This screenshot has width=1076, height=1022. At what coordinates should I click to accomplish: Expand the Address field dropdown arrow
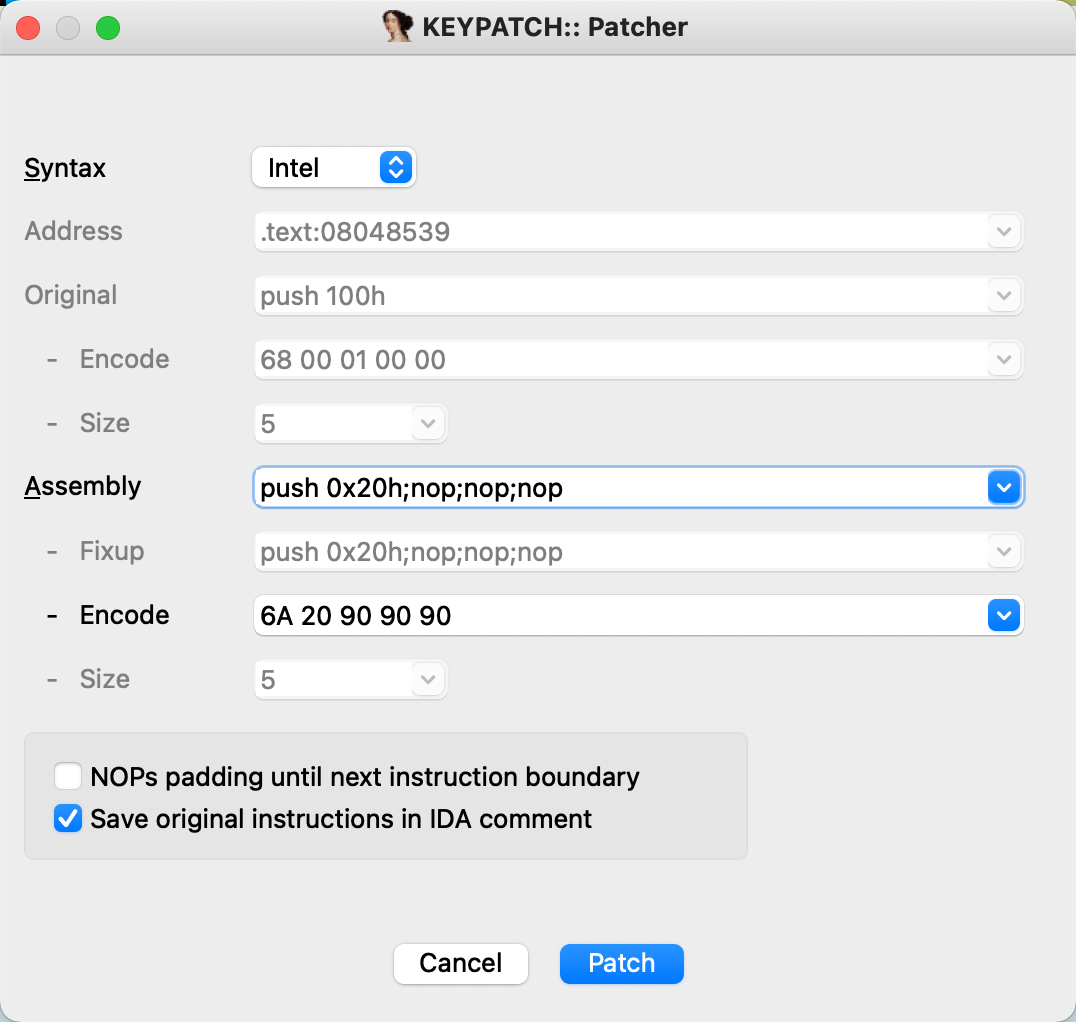(x=1004, y=231)
